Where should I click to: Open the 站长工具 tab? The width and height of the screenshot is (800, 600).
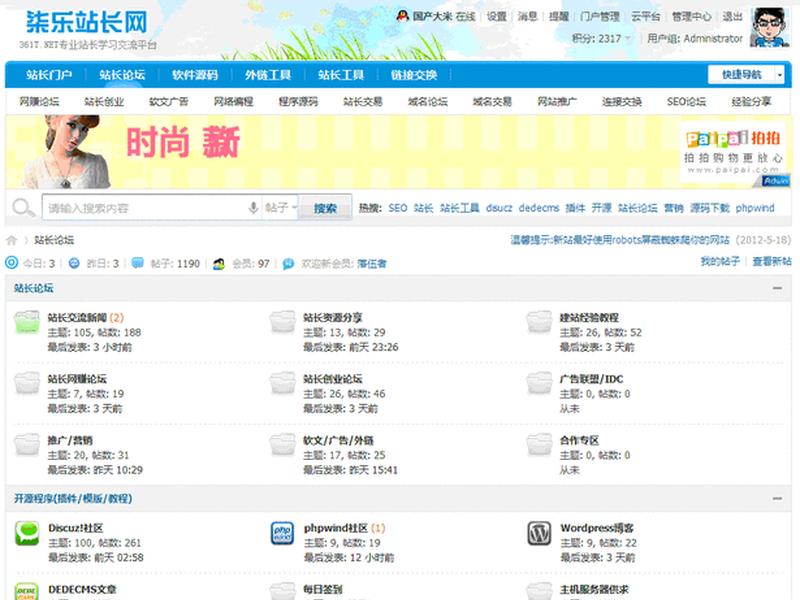[x=341, y=75]
